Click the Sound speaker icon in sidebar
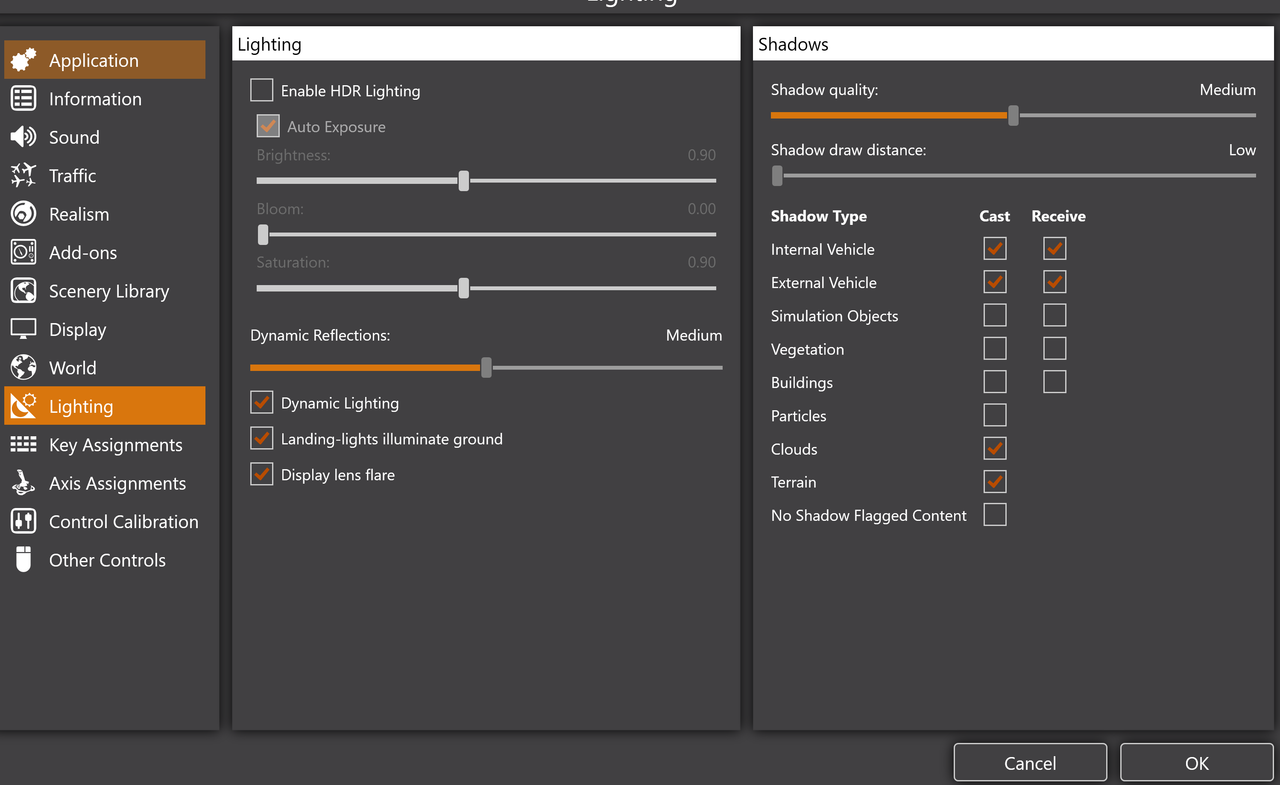The height and width of the screenshot is (785, 1280). [x=23, y=137]
